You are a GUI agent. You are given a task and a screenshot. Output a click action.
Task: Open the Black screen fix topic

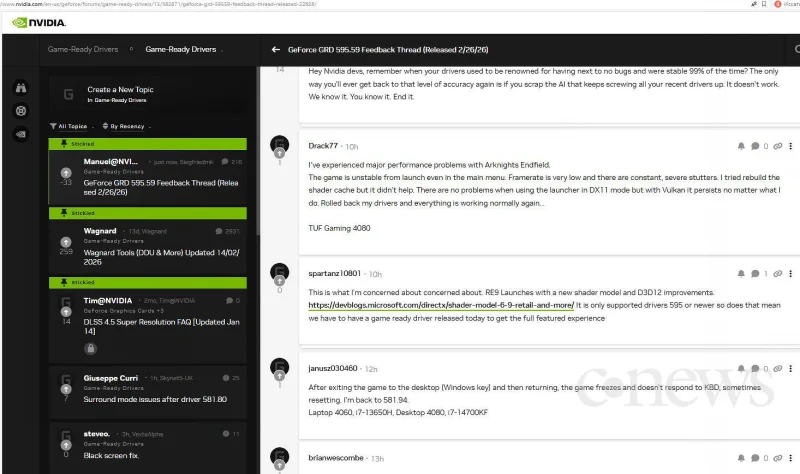111,456
